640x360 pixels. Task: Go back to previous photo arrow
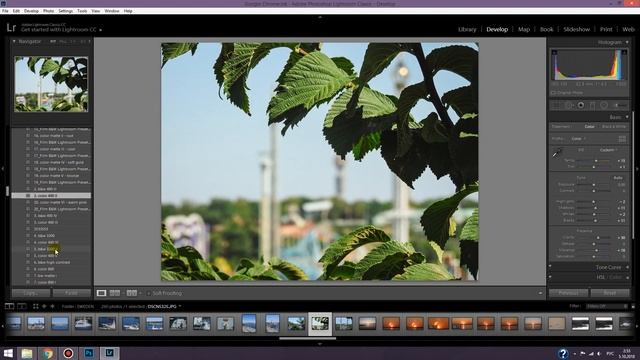(x=44, y=306)
